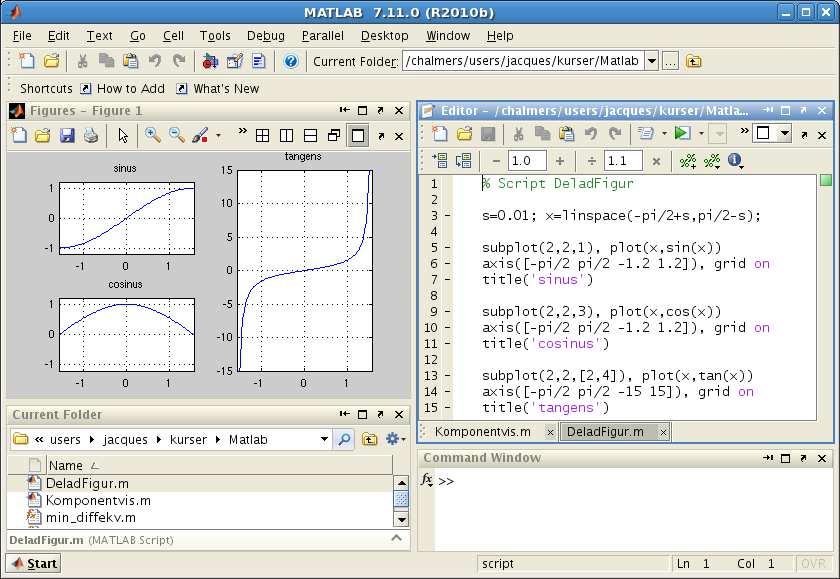840x579 pixels.
Task: Launch Simulink from main toolbar
Action: 210,61
